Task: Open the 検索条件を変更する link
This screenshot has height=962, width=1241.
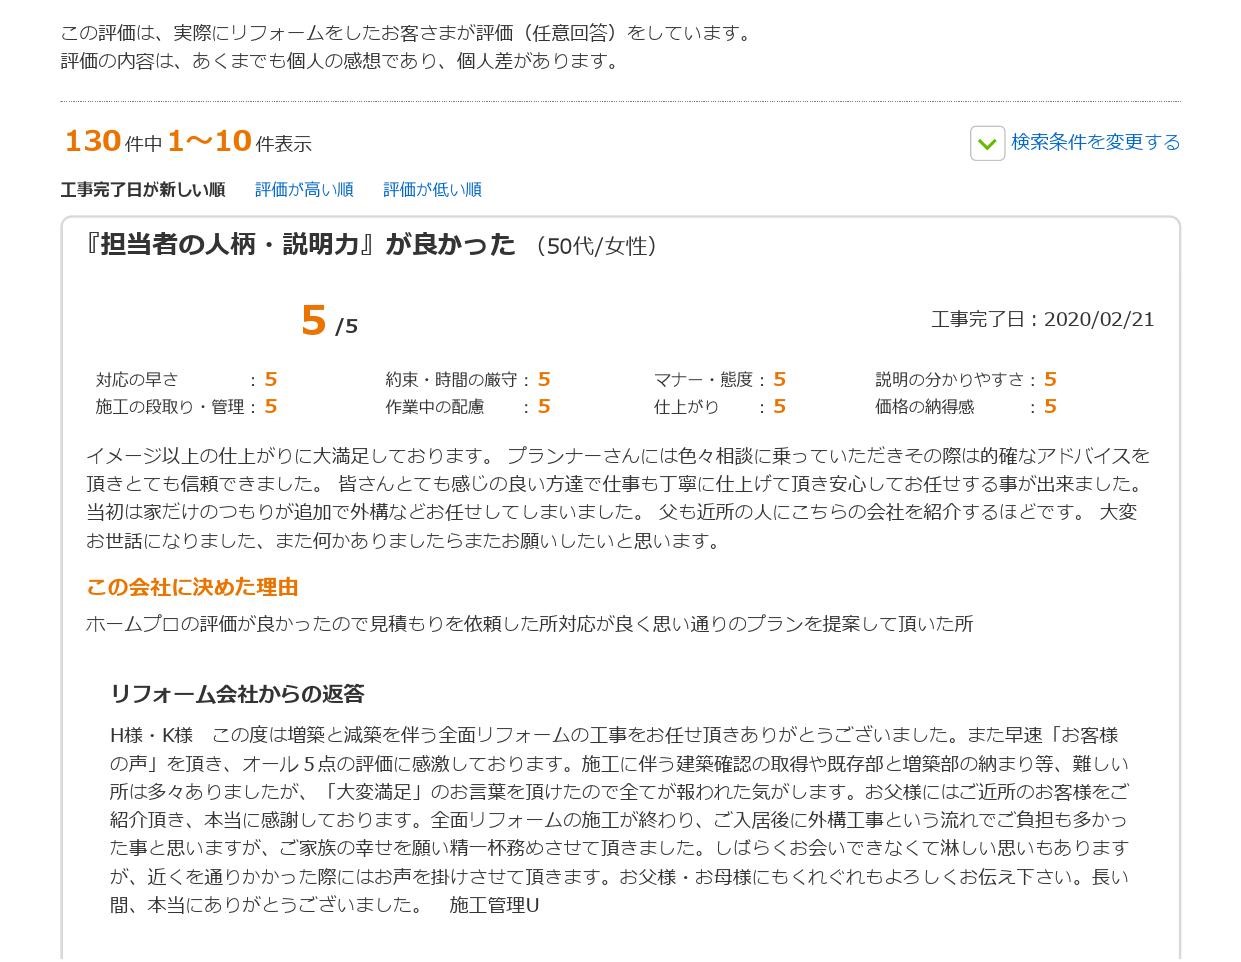Action: point(1095,142)
